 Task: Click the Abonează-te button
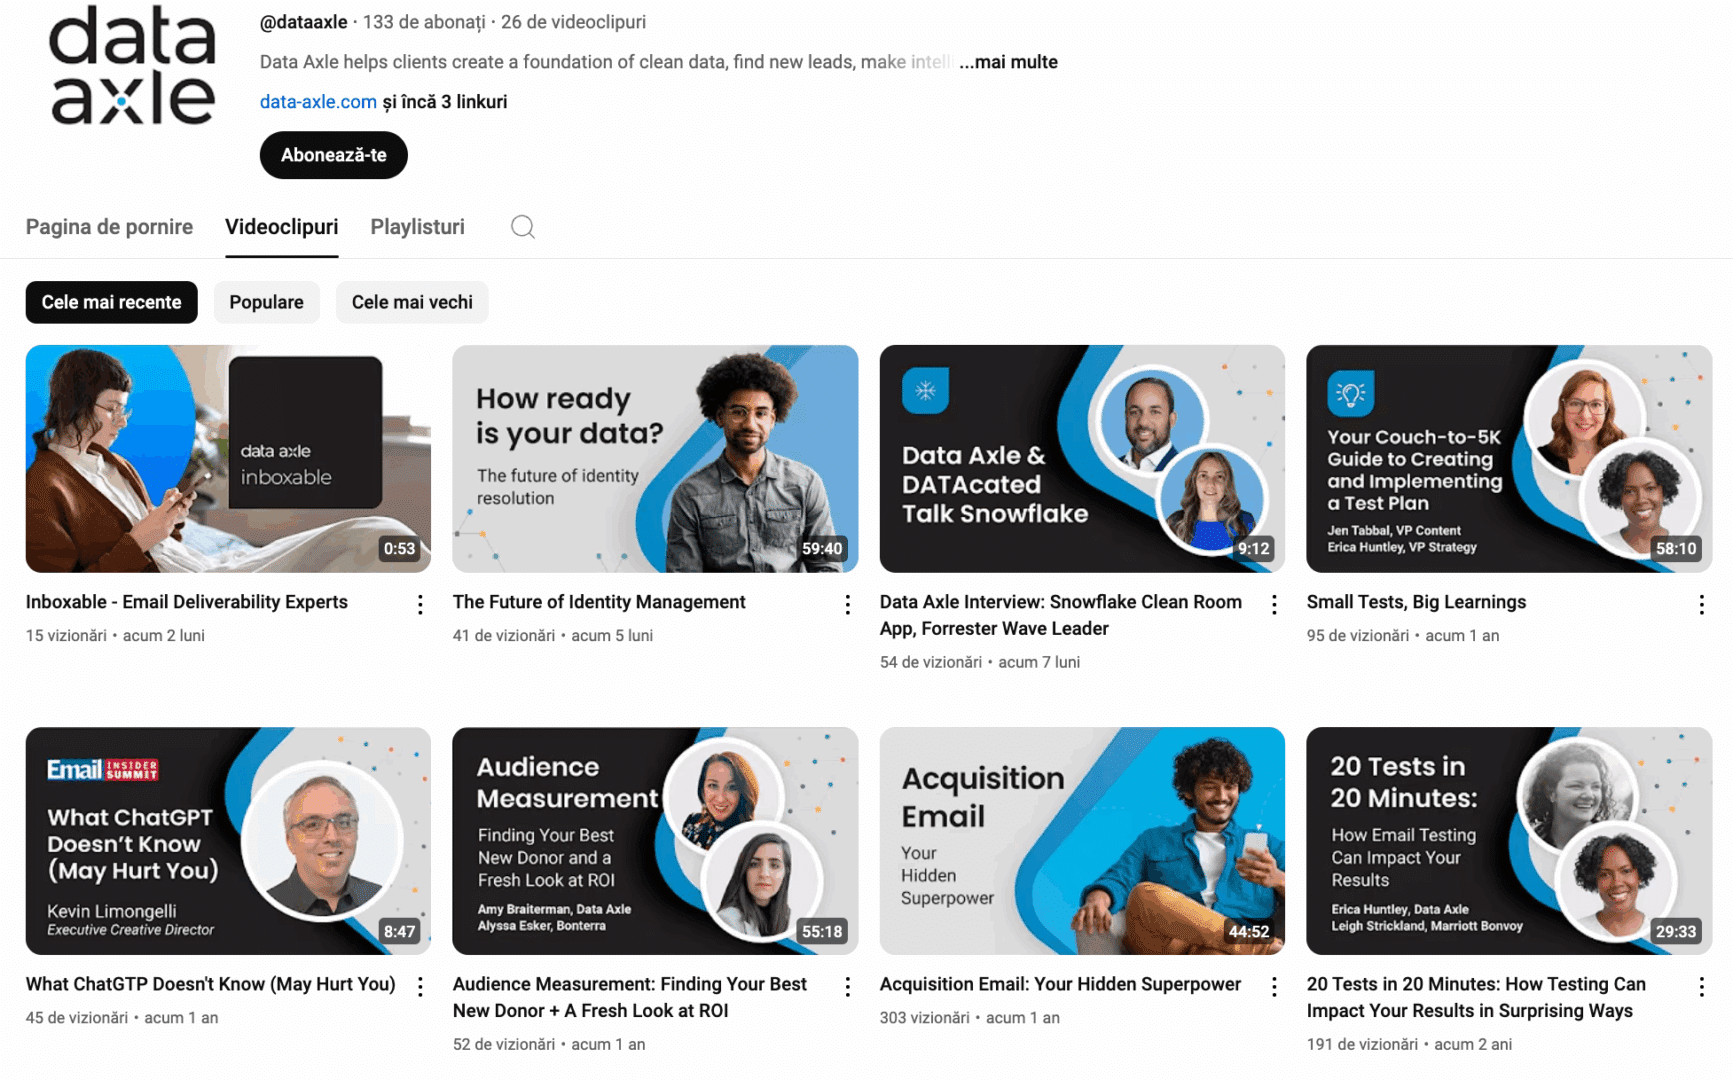(x=333, y=155)
